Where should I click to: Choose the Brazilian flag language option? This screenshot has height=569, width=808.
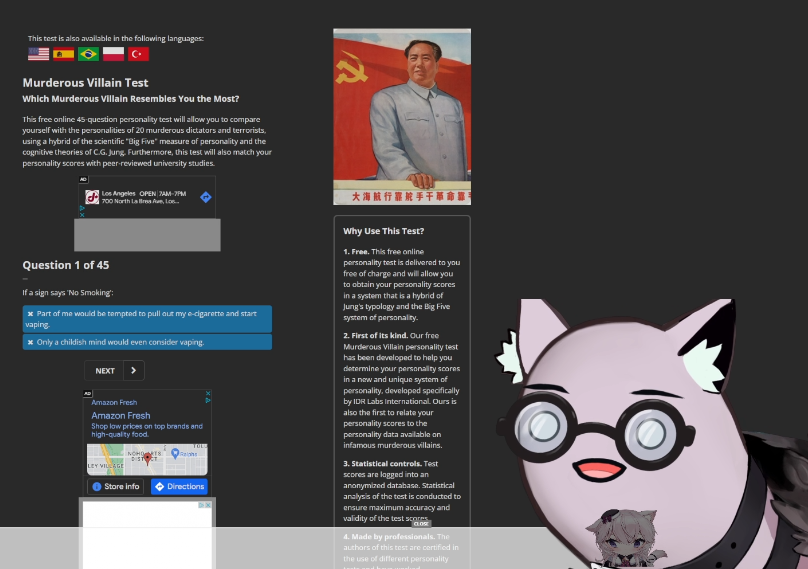click(x=88, y=54)
